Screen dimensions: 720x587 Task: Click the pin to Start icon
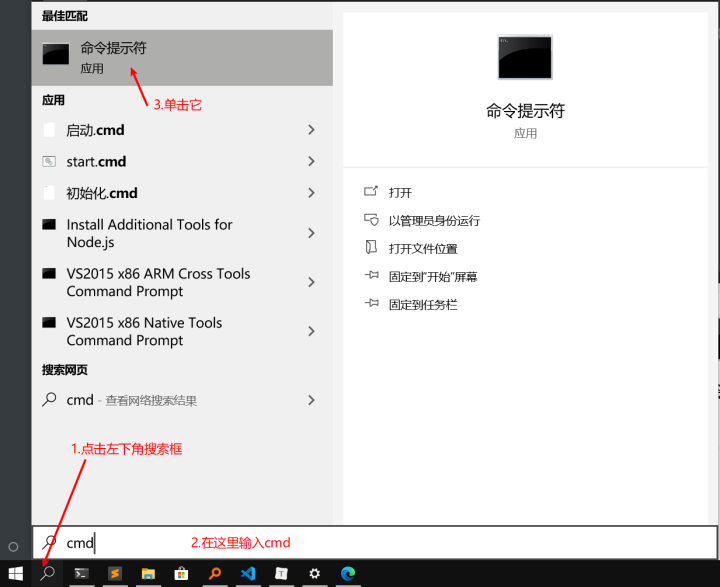tap(371, 275)
